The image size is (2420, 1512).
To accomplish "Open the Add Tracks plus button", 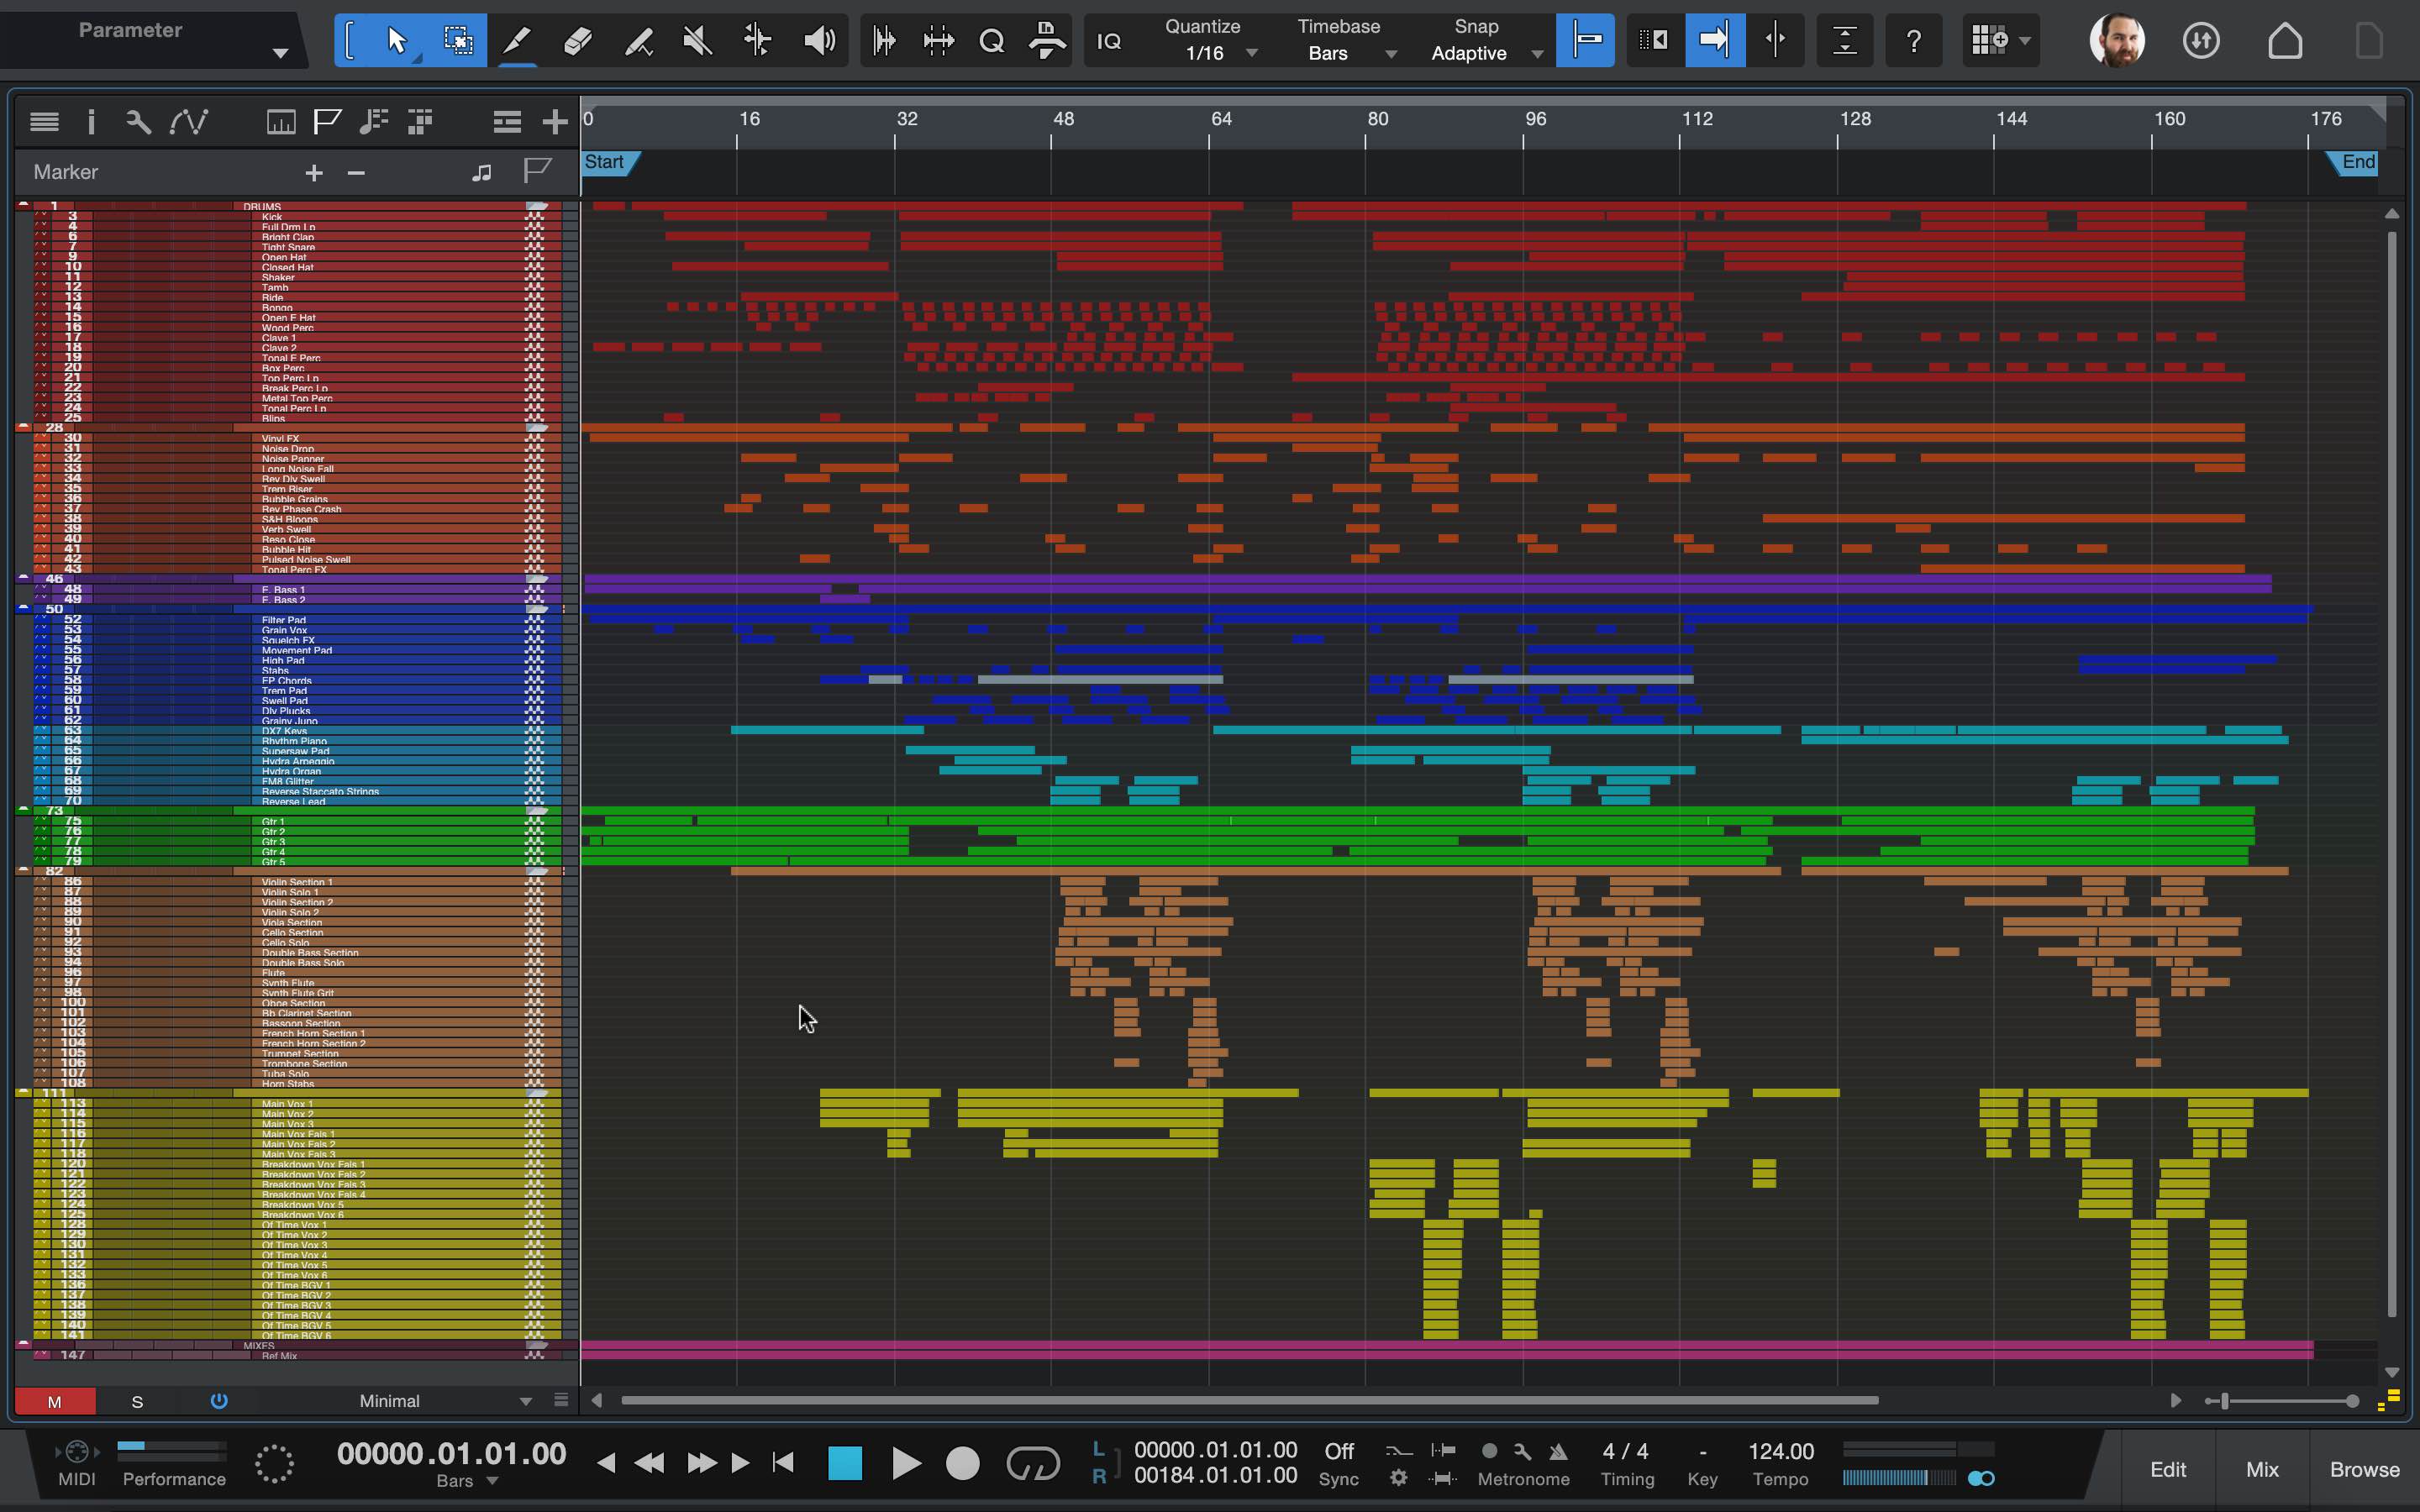I will [x=554, y=122].
